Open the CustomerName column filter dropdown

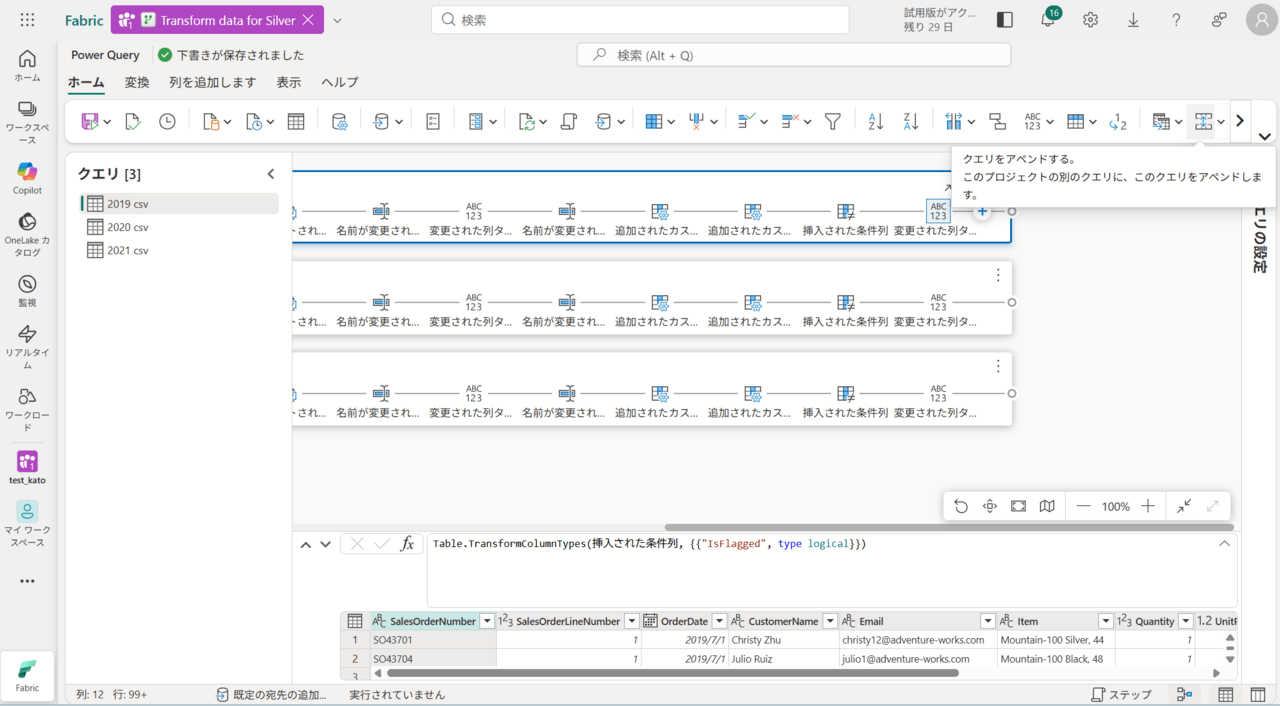pyautogui.click(x=828, y=621)
